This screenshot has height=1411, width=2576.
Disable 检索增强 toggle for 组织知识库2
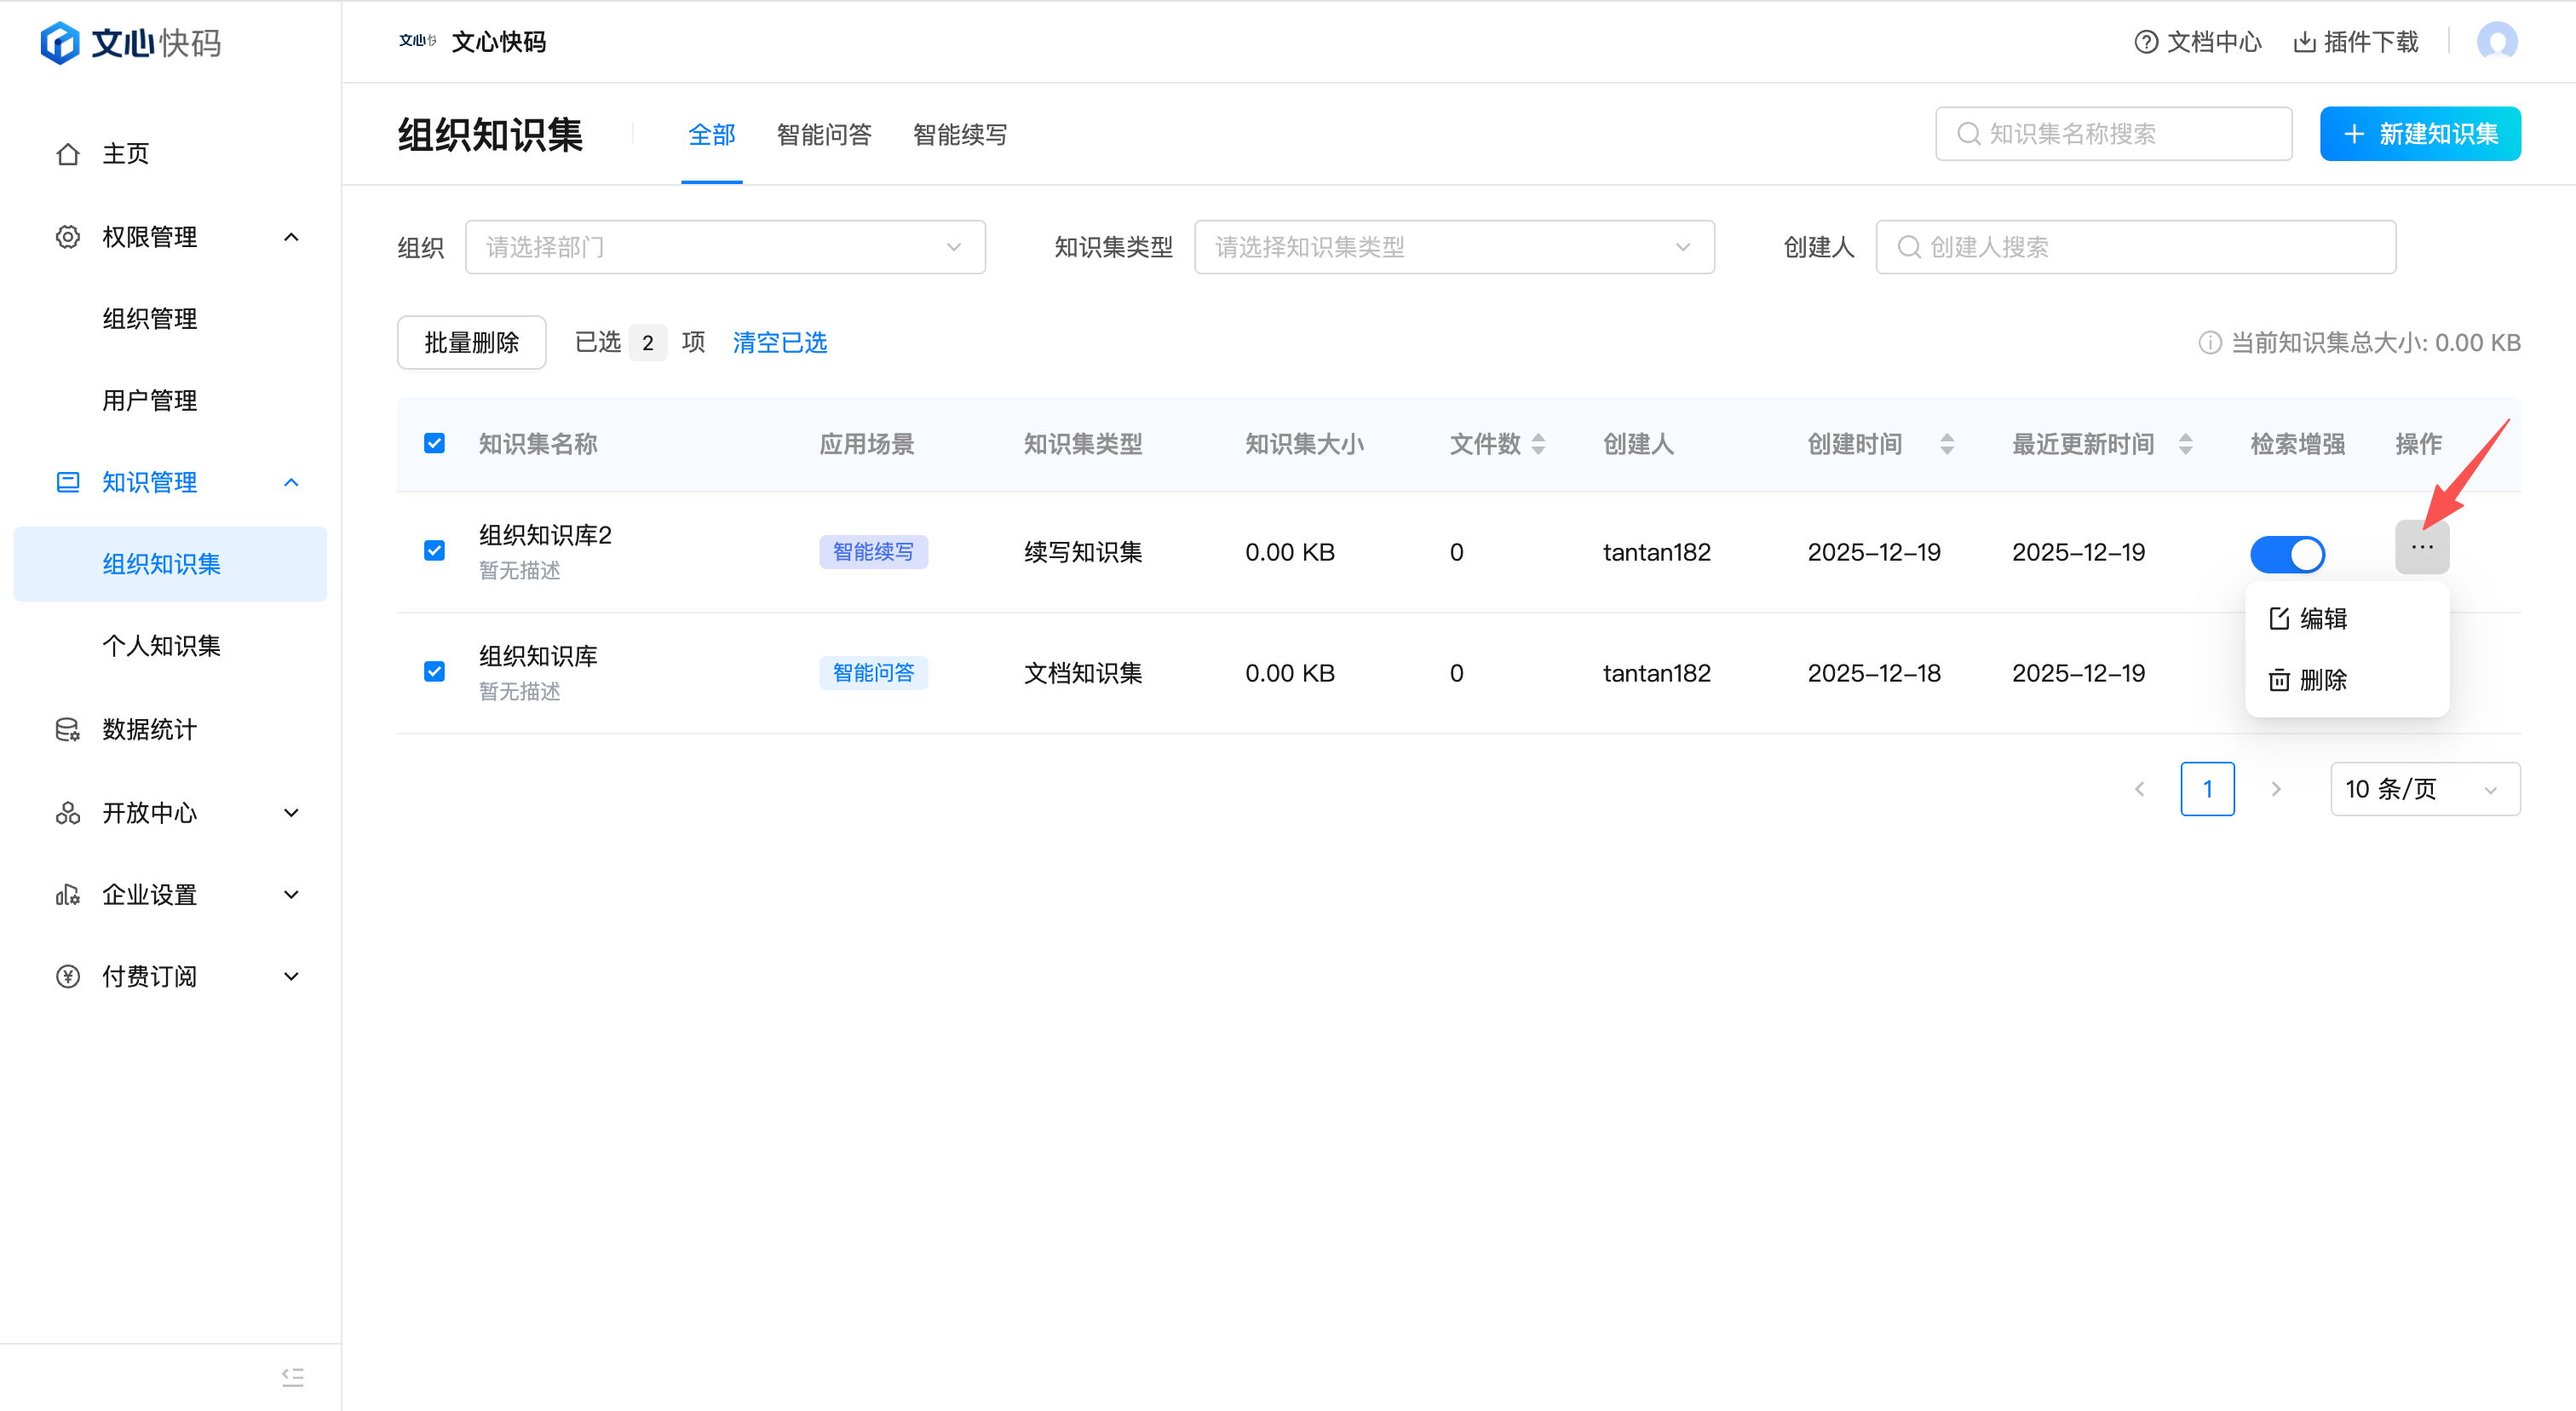[x=2287, y=553]
